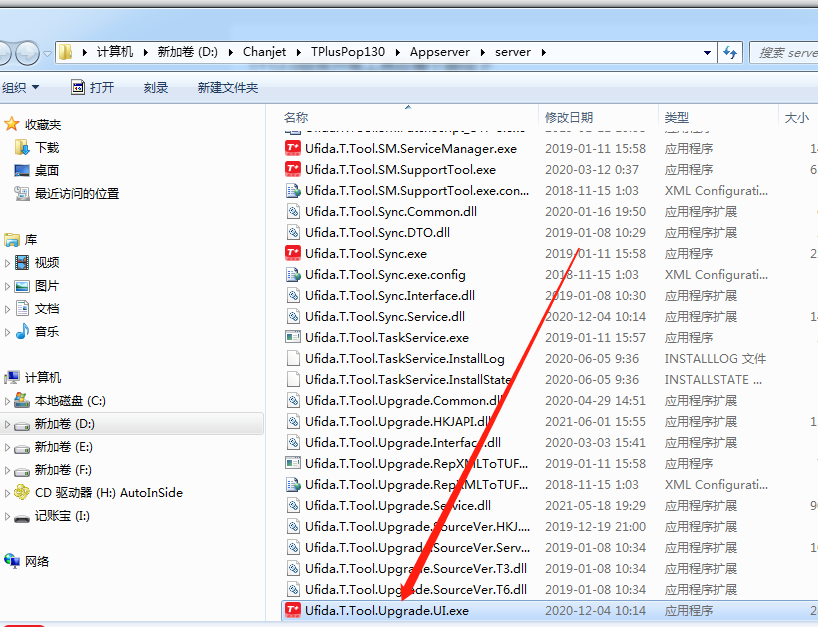Expand 新加卷 (E:) tree node
The width and height of the screenshot is (818, 627).
pyautogui.click(x=7, y=447)
